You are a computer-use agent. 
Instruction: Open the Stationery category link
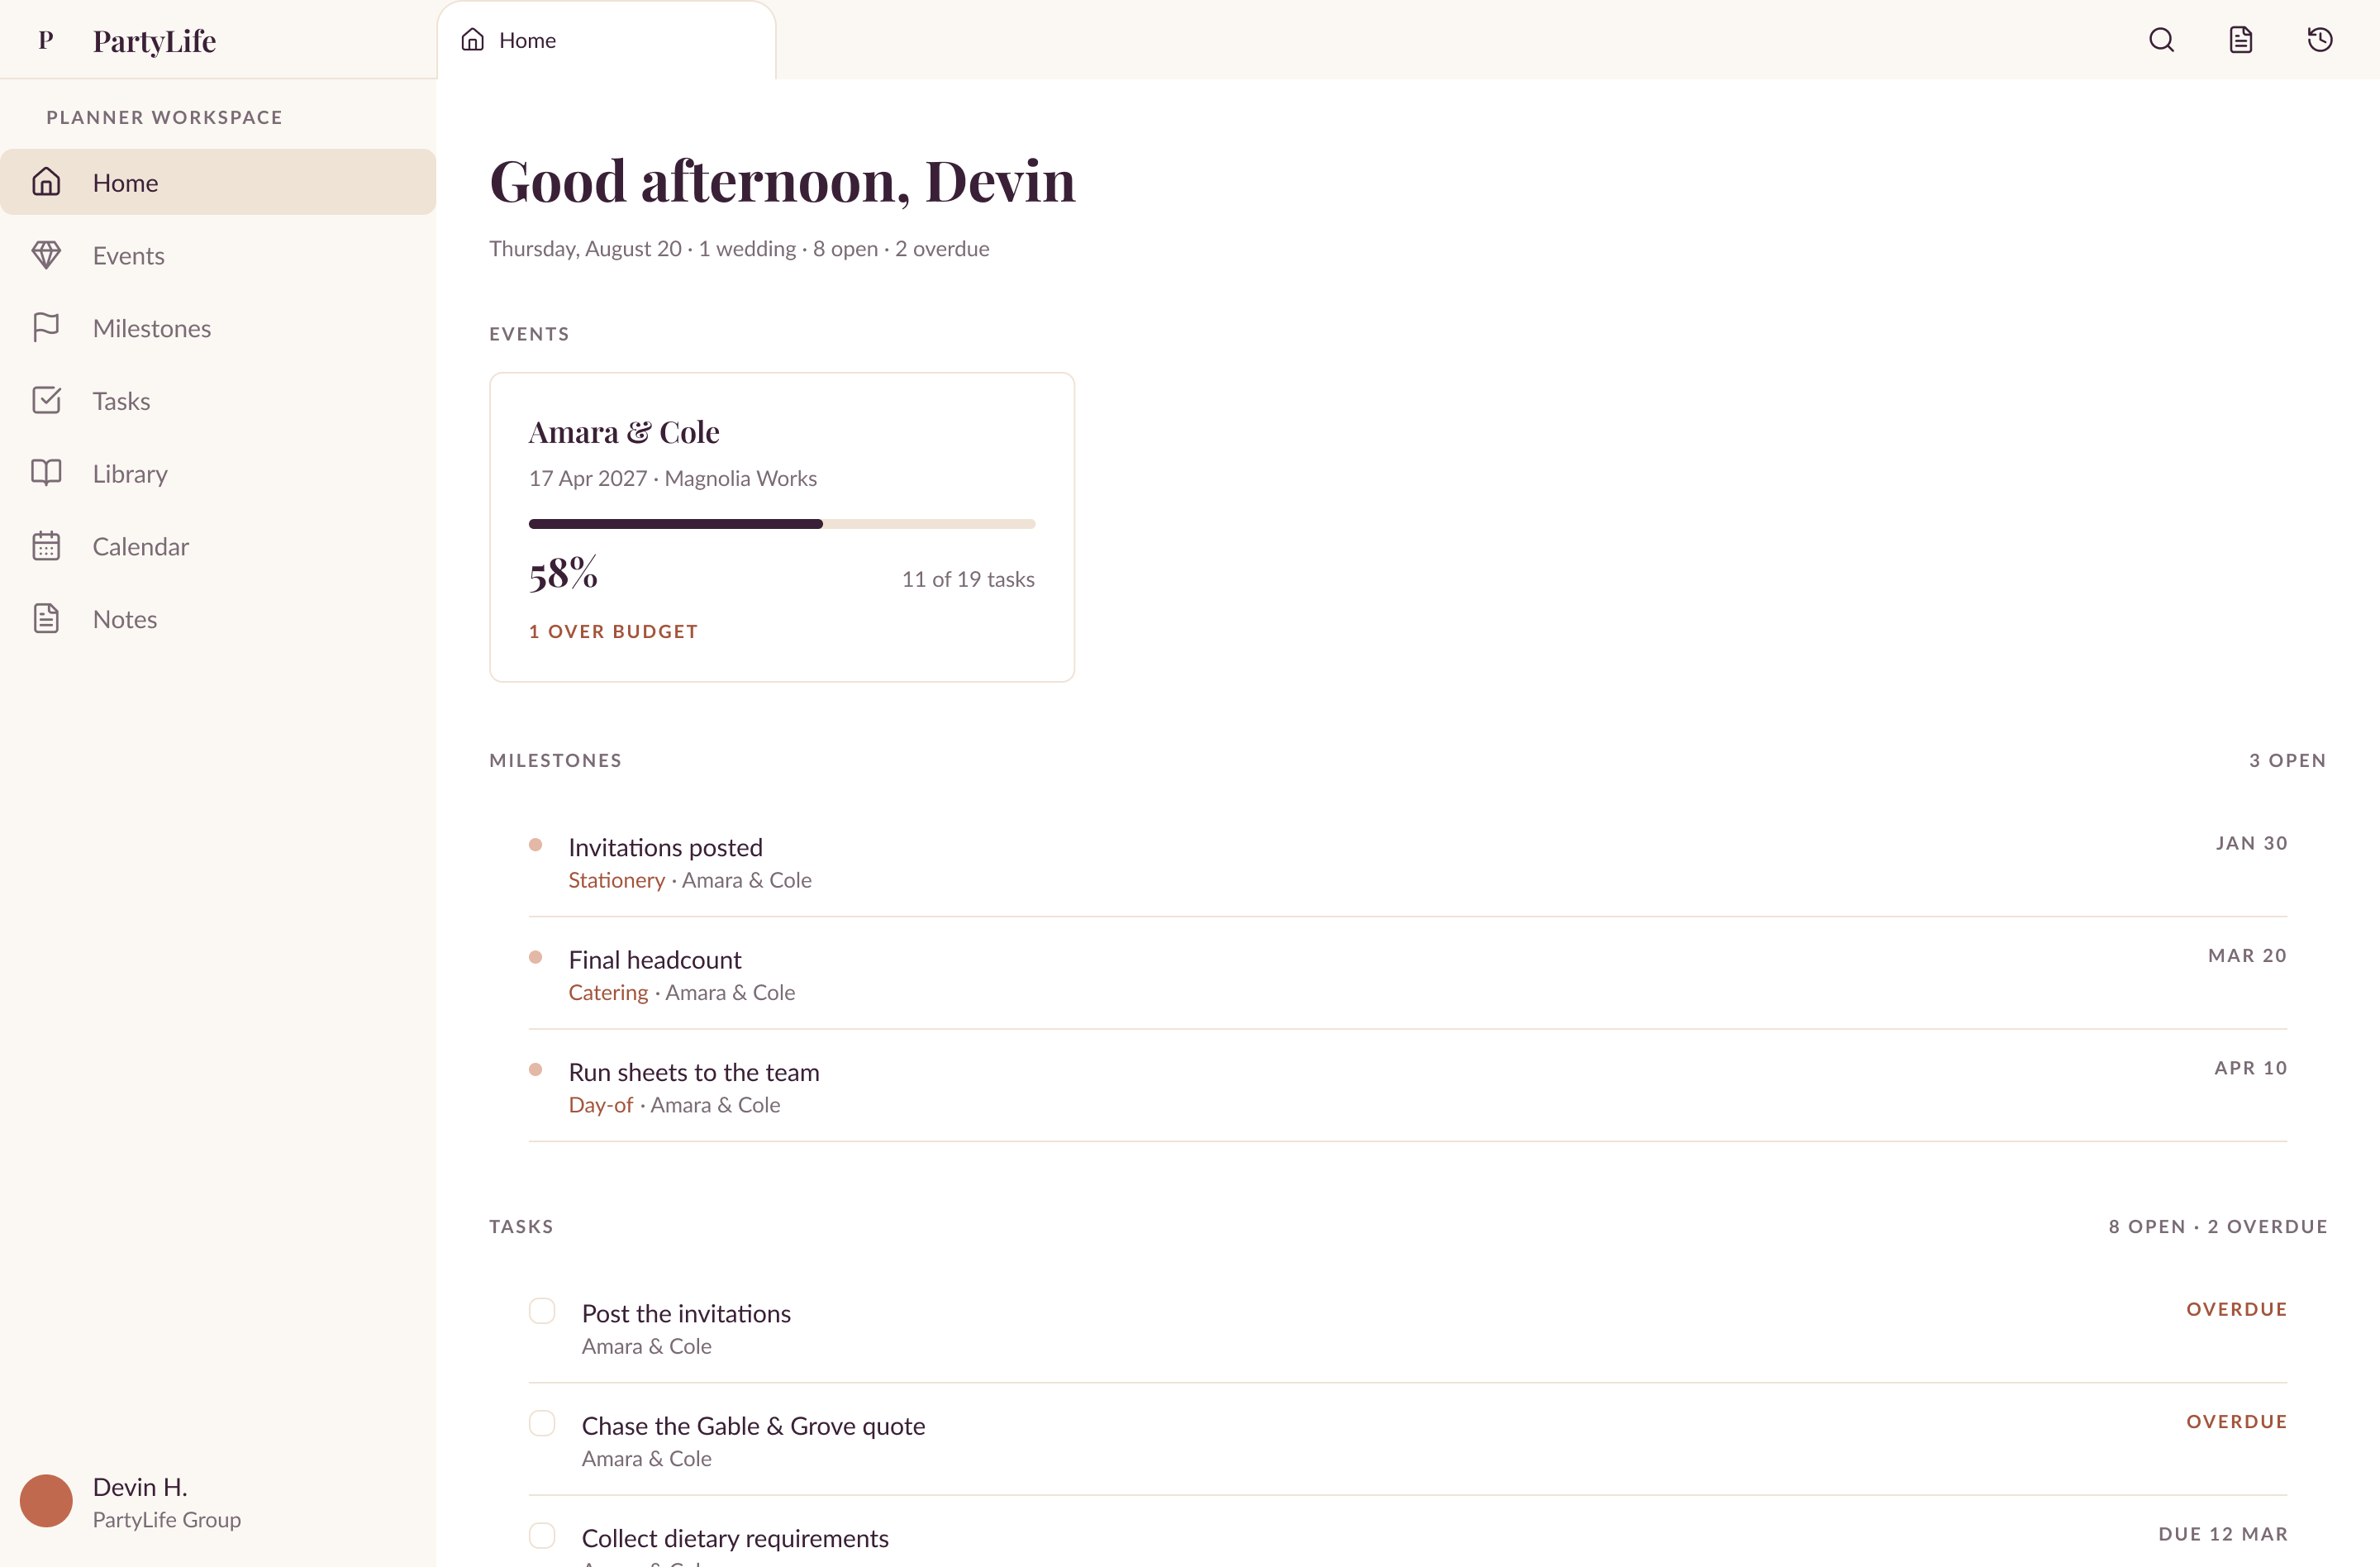(616, 880)
